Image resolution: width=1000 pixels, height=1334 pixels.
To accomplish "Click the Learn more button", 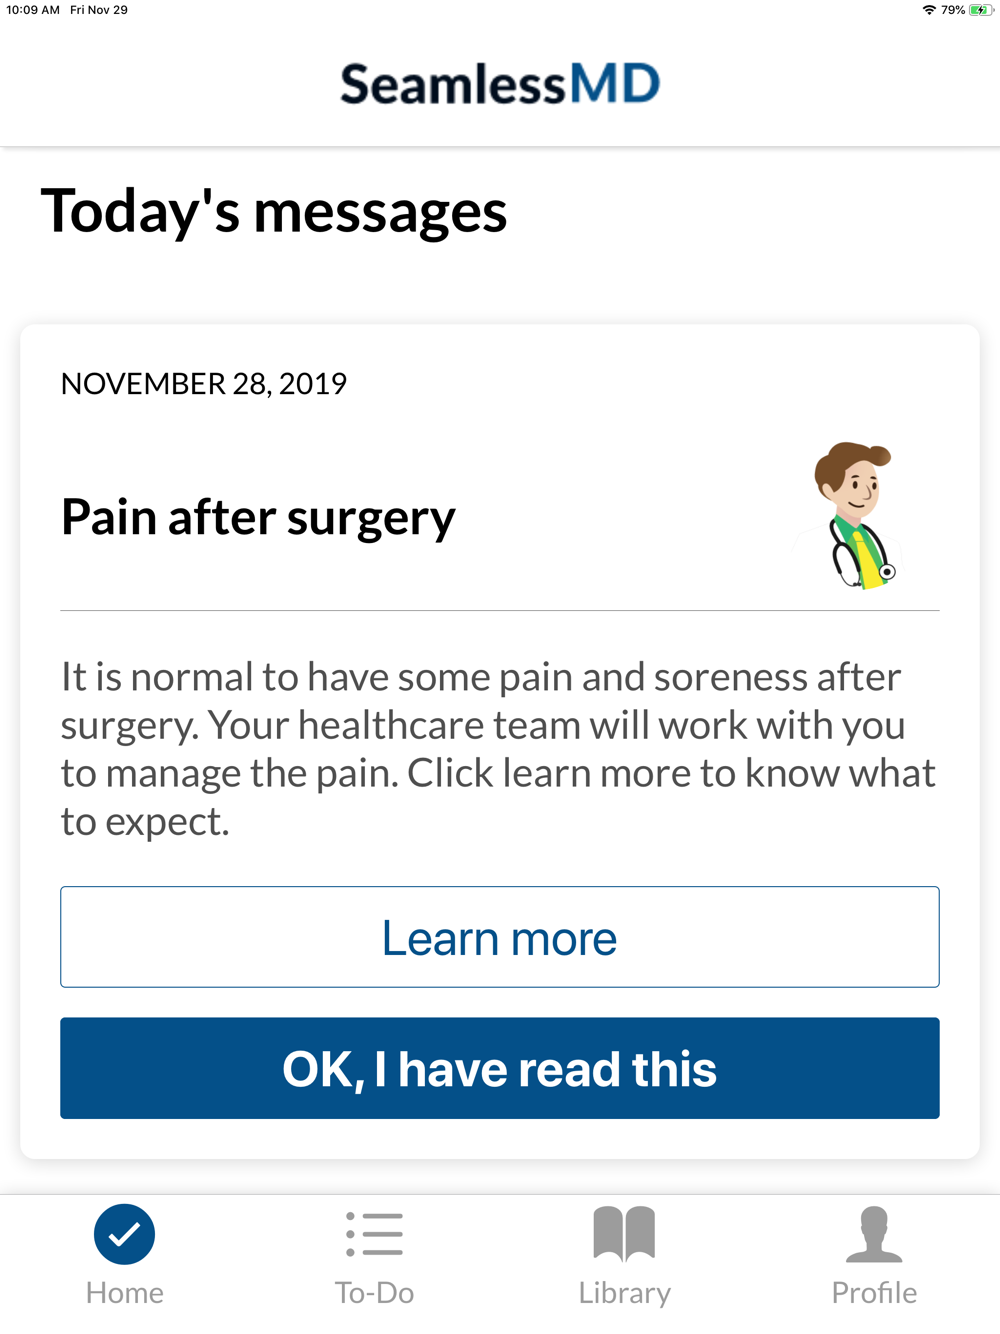I will point(500,937).
